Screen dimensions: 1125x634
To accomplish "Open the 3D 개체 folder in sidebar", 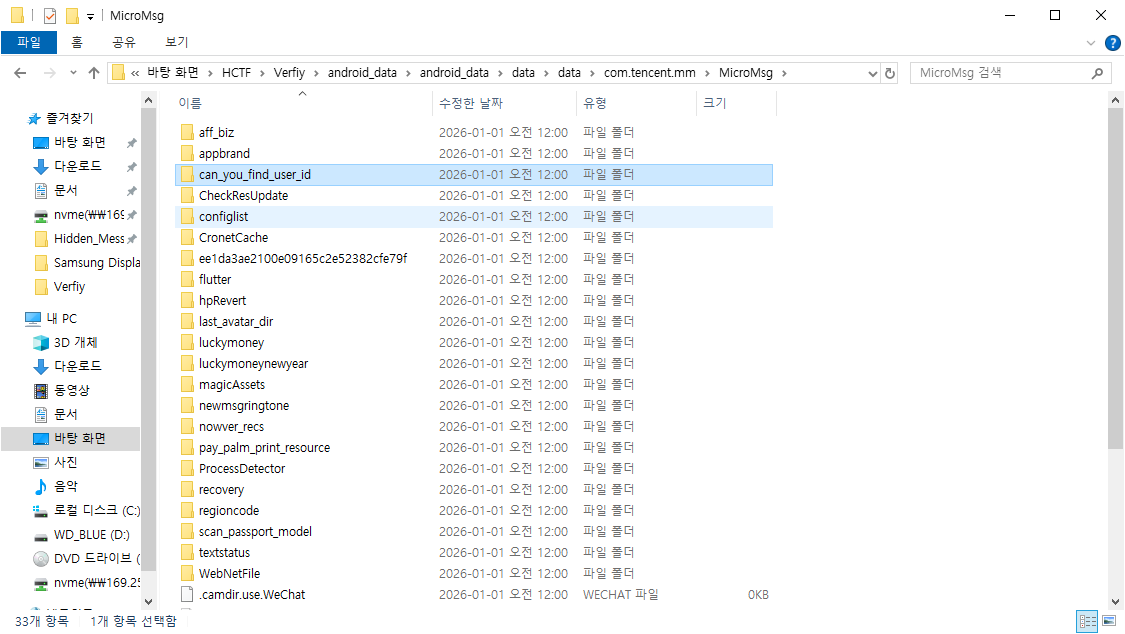I will click(x=75, y=342).
